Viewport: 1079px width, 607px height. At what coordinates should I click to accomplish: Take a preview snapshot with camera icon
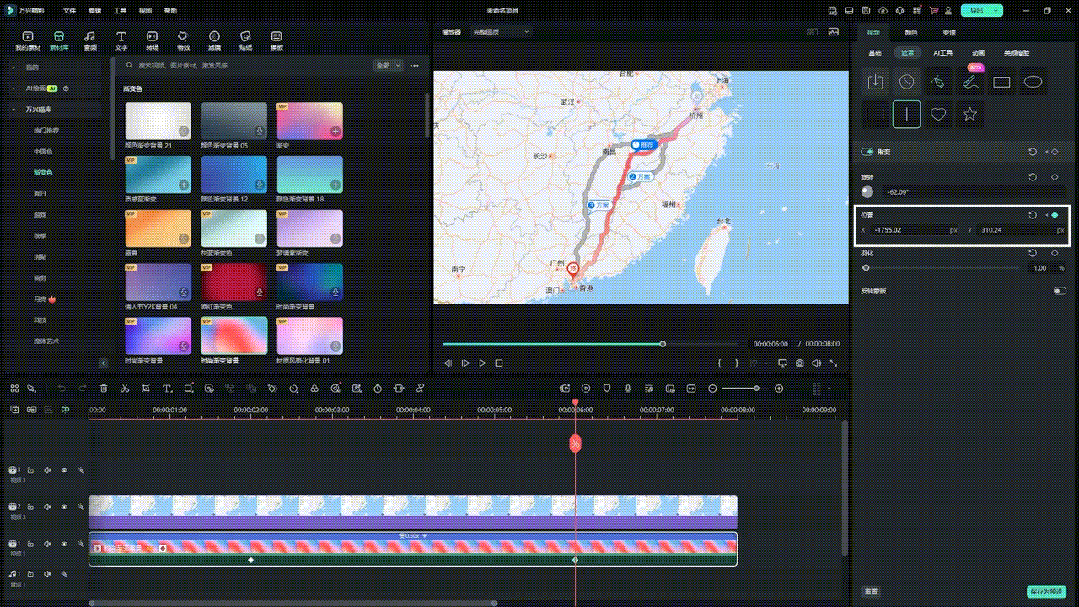click(x=800, y=363)
